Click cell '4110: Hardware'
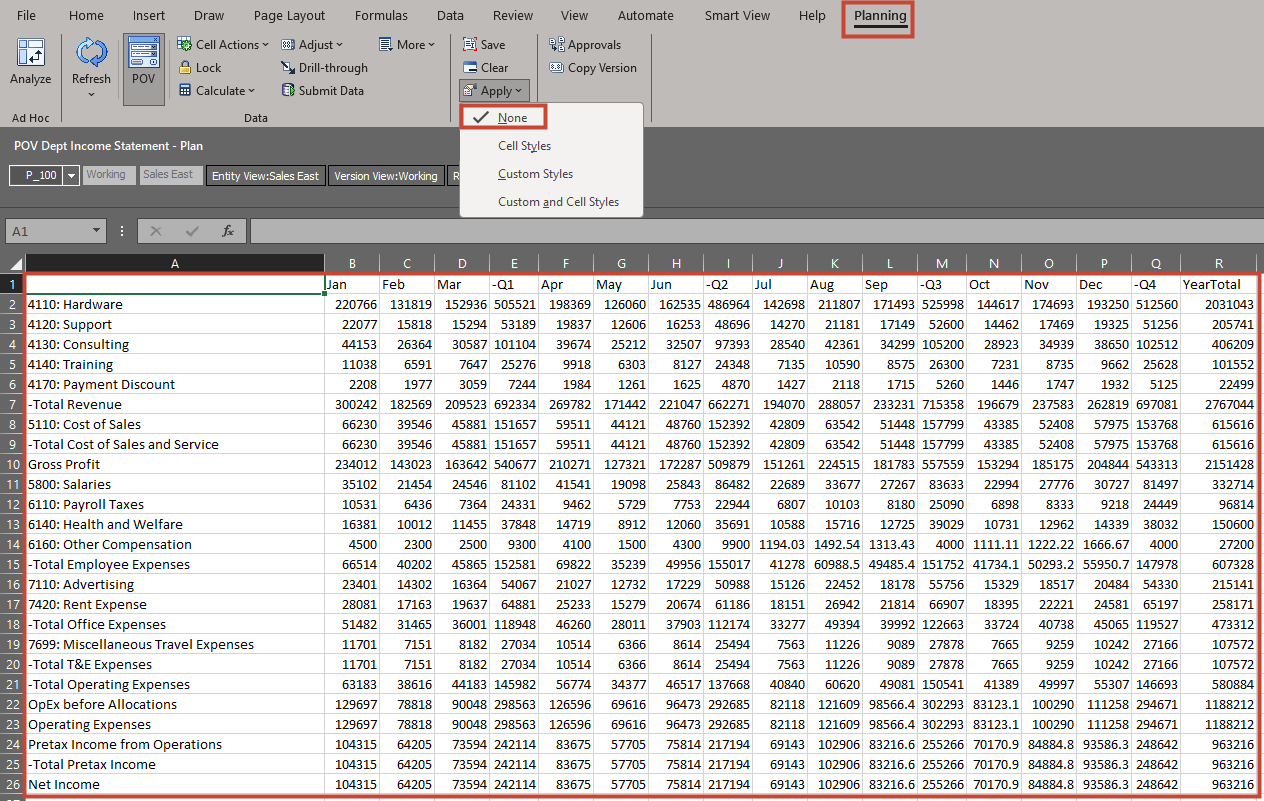 (x=175, y=304)
